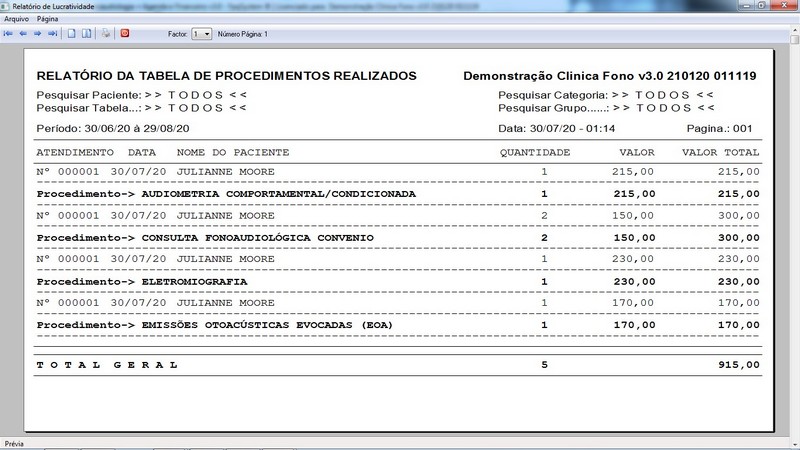The height and width of the screenshot is (450, 800).
Task: Click 'Nº 000001' above the ELETROMIOGRAFIA procedure
Action: click(x=68, y=259)
